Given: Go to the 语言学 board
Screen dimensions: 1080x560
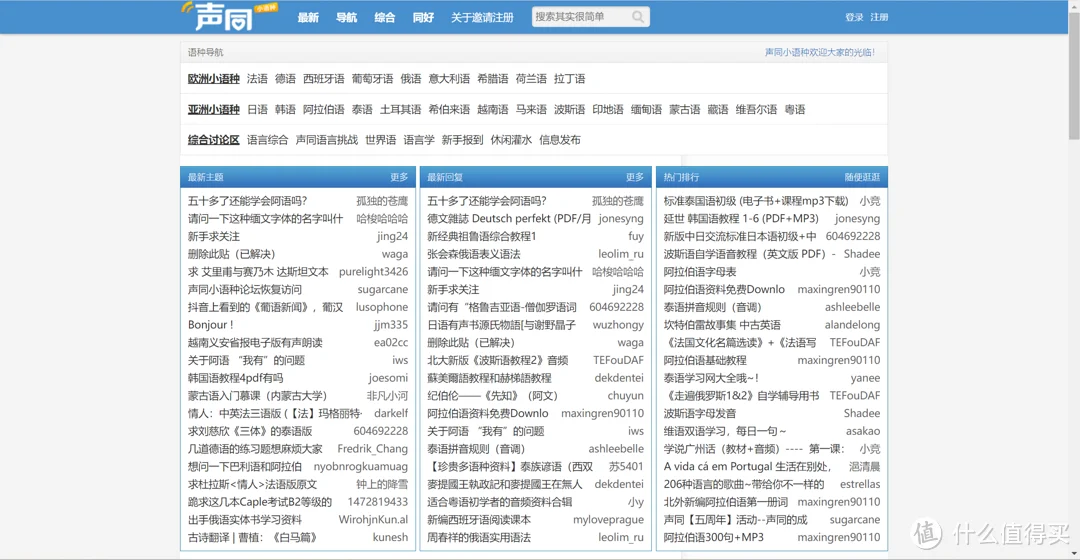Looking at the screenshot, I should (x=419, y=140).
